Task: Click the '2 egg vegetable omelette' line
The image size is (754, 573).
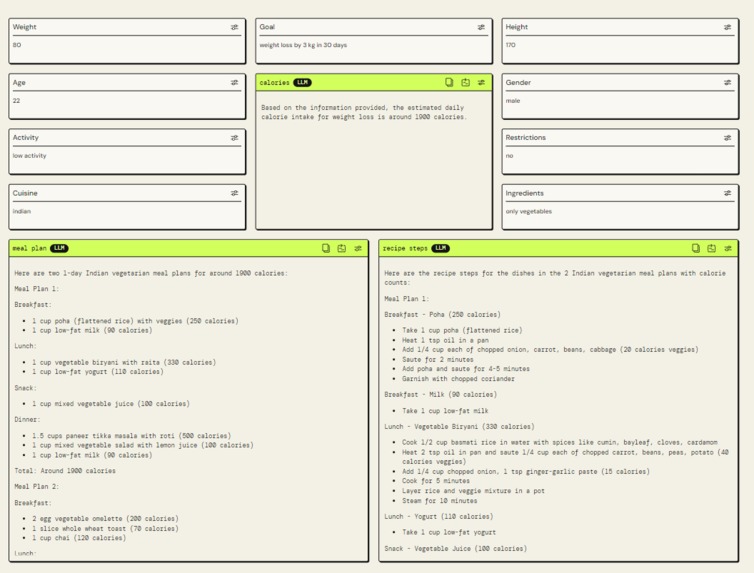Action: click(x=105, y=519)
